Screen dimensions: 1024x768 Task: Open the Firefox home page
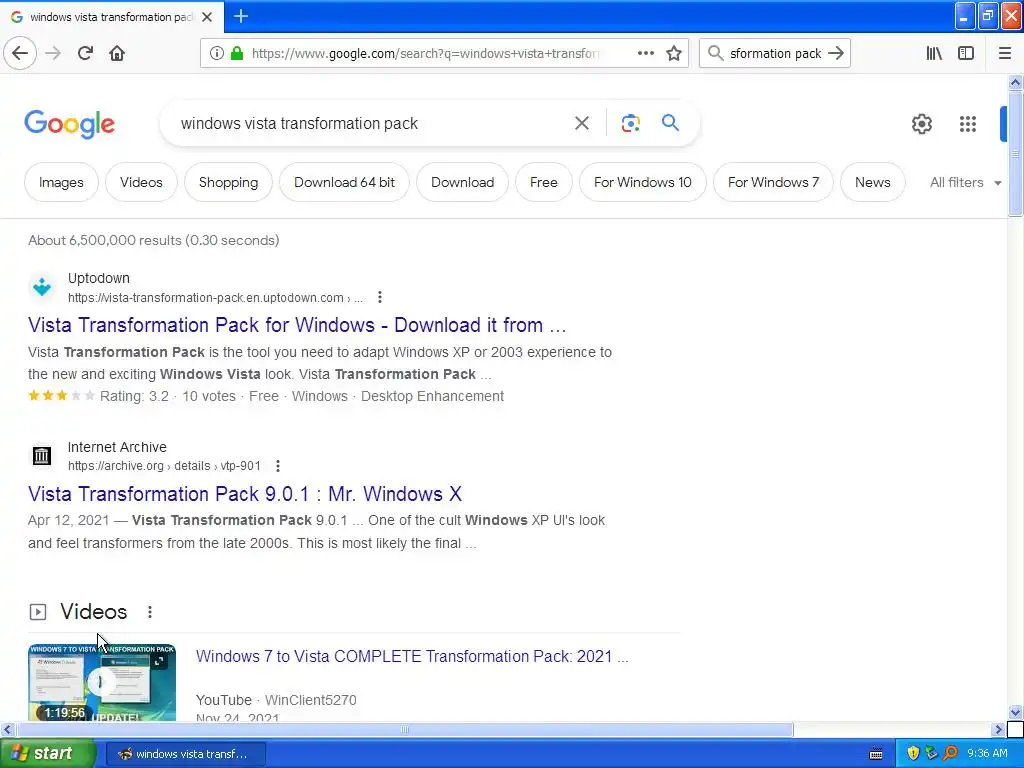coord(117,53)
